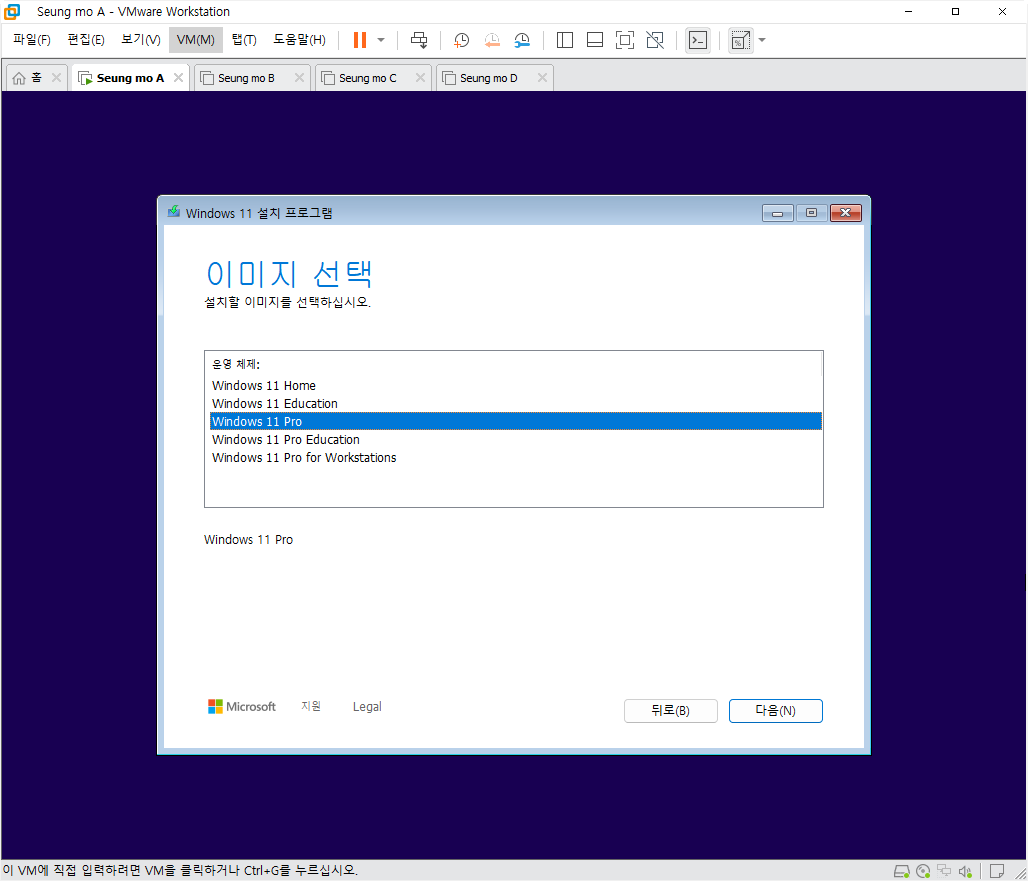Open the 보기(V) menu
The image size is (1028, 881).
tap(140, 39)
